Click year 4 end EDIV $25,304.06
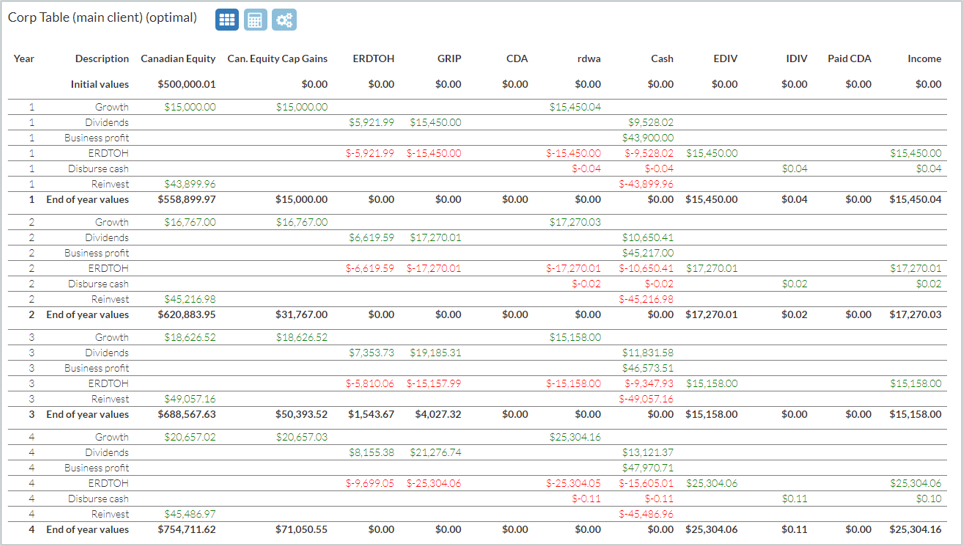Viewport: 963px width, 546px height. point(712,529)
